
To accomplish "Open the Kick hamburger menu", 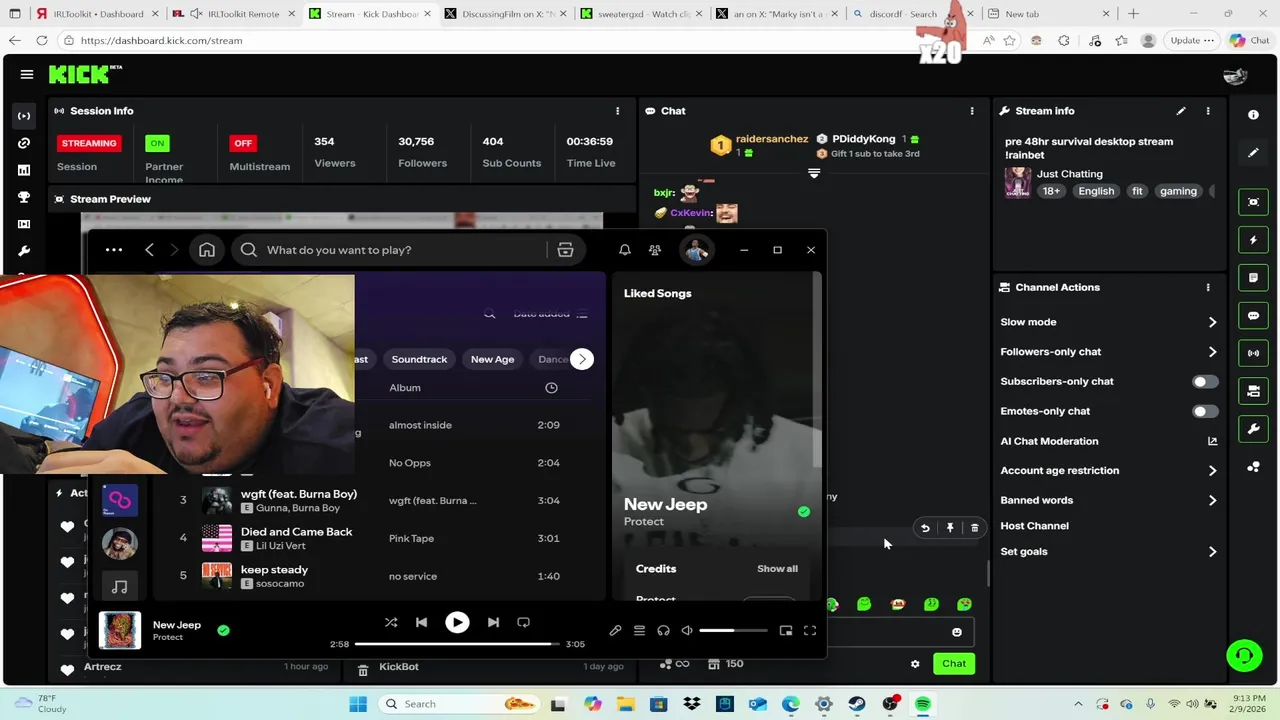I will point(27,74).
